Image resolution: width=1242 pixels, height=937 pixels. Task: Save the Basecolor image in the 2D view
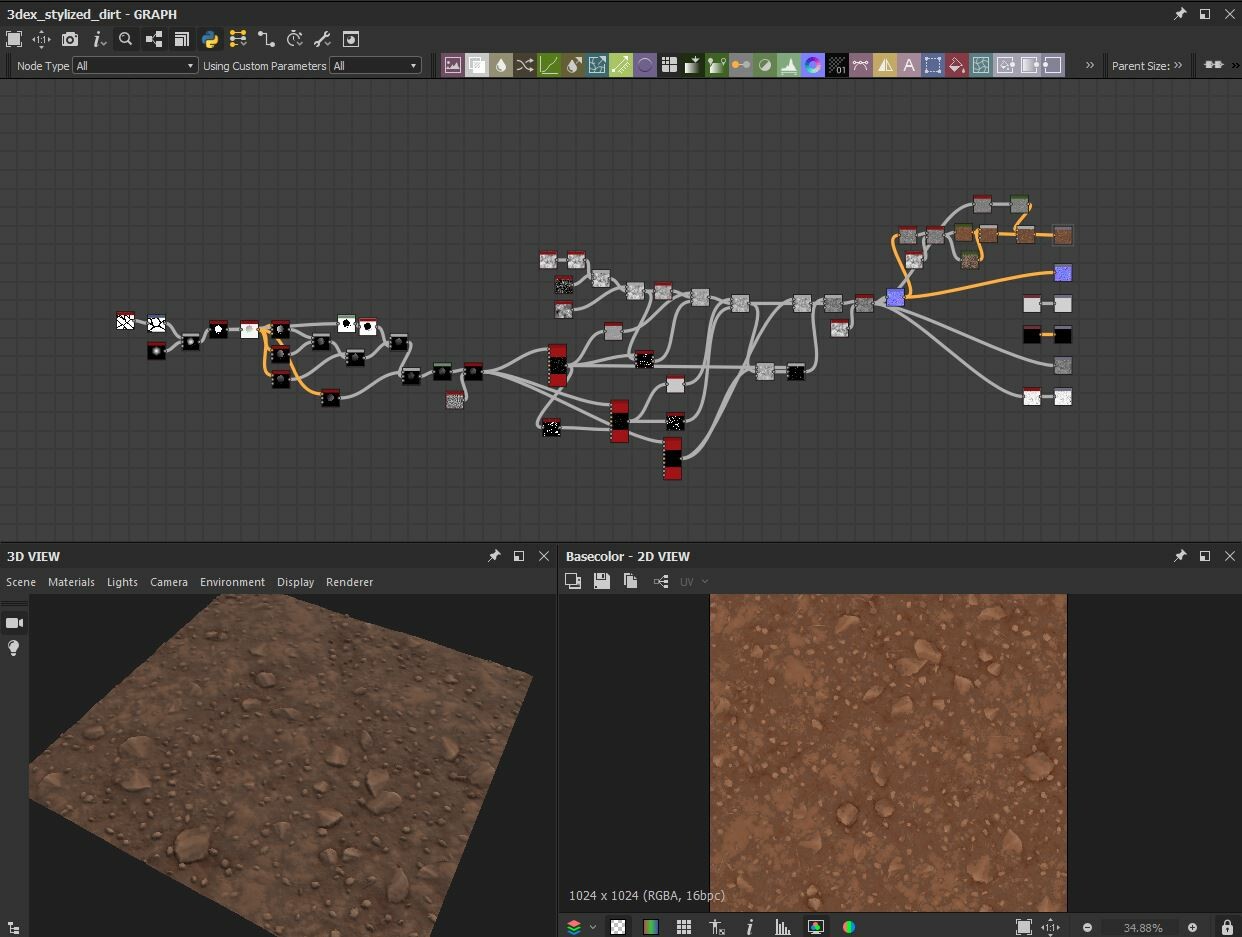tap(601, 581)
